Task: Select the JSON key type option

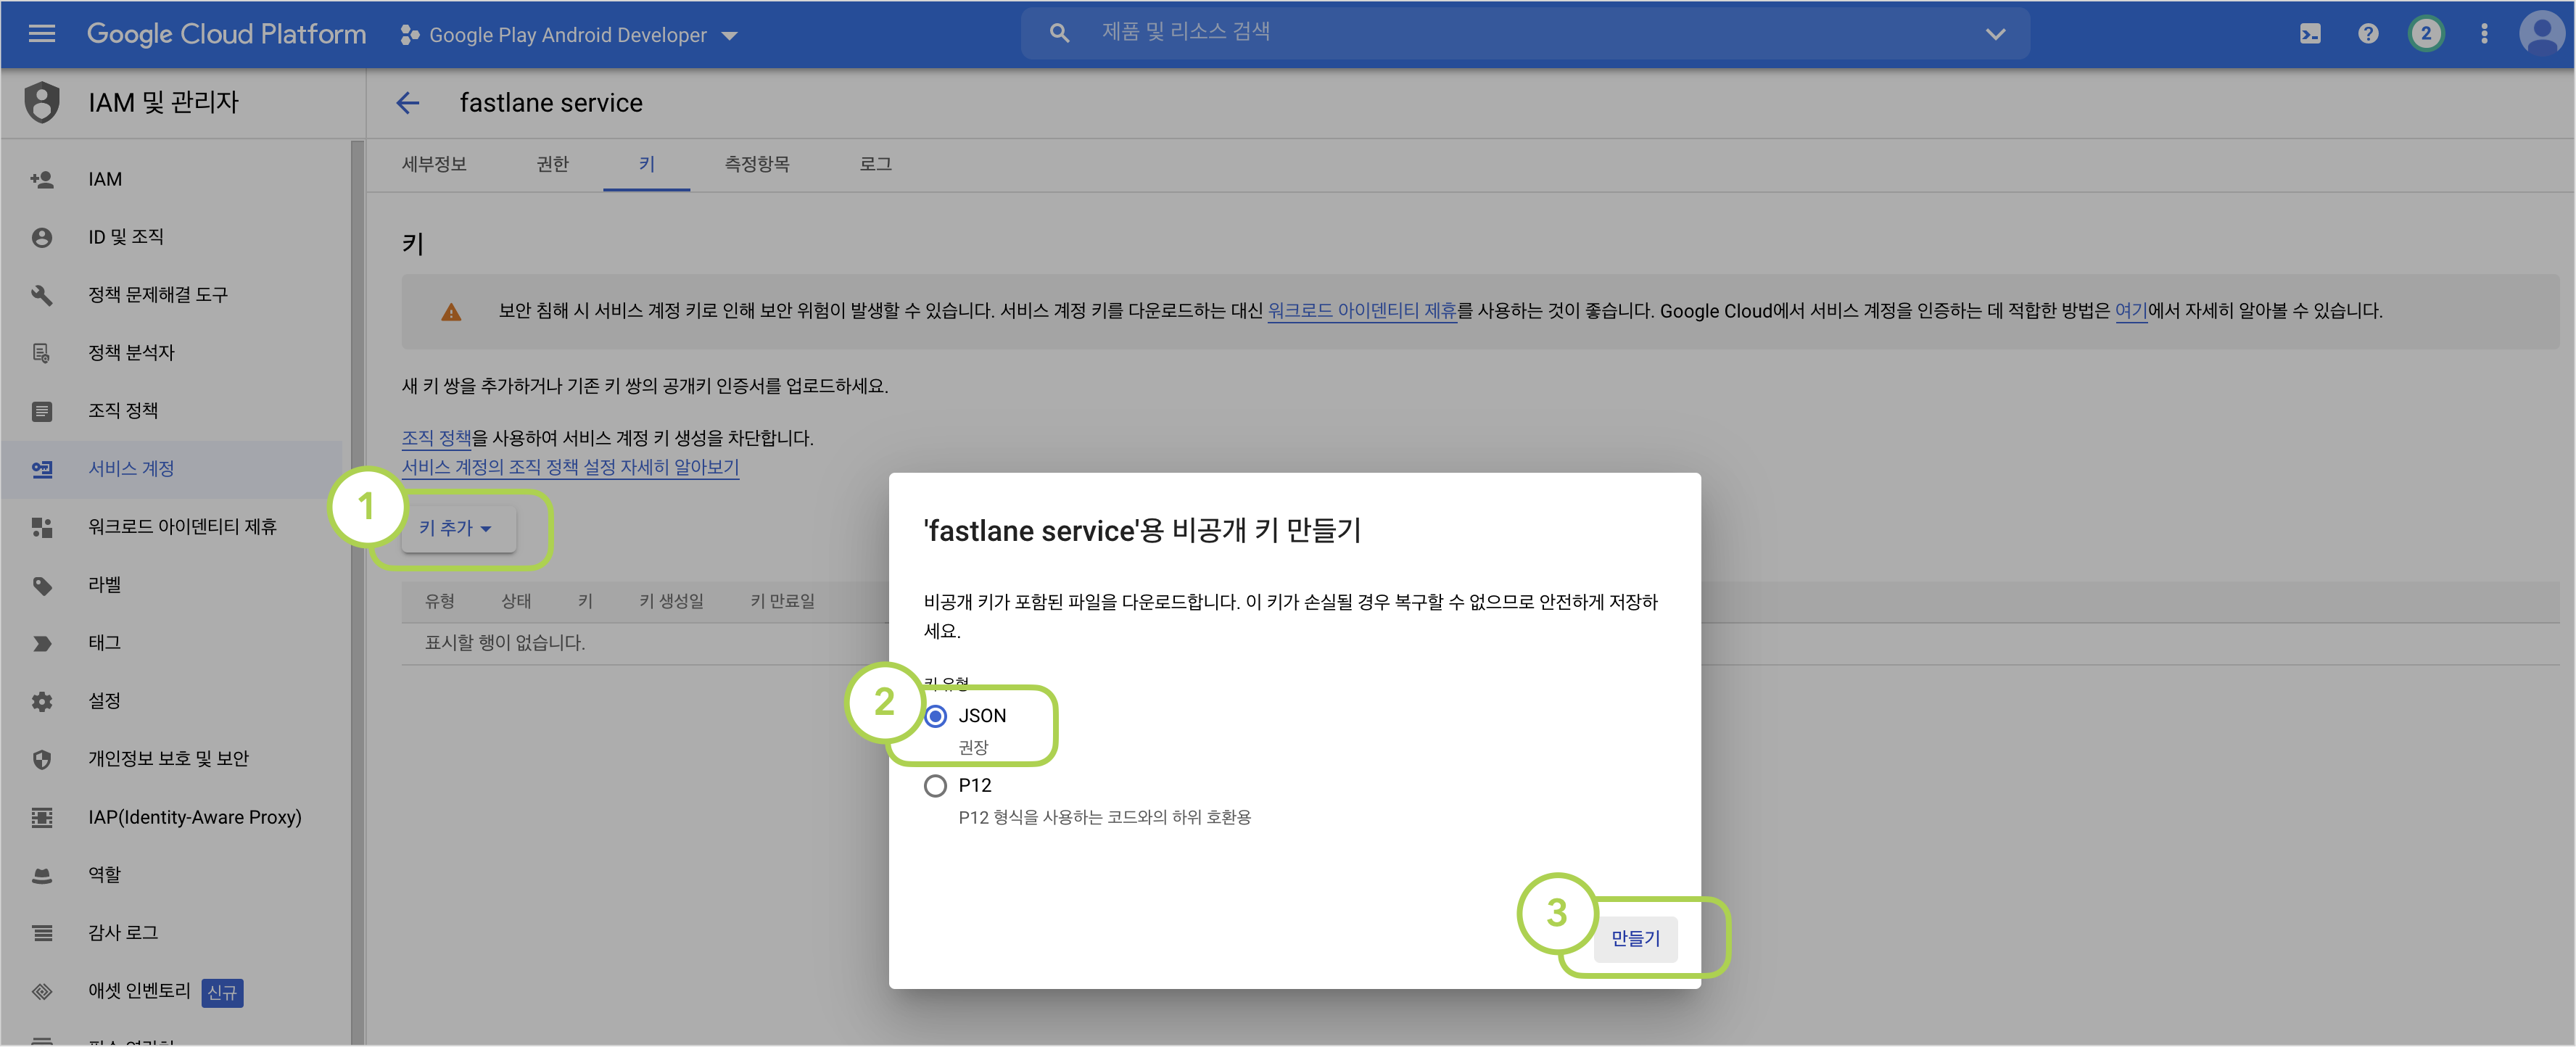Action: click(x=935, y=716)
